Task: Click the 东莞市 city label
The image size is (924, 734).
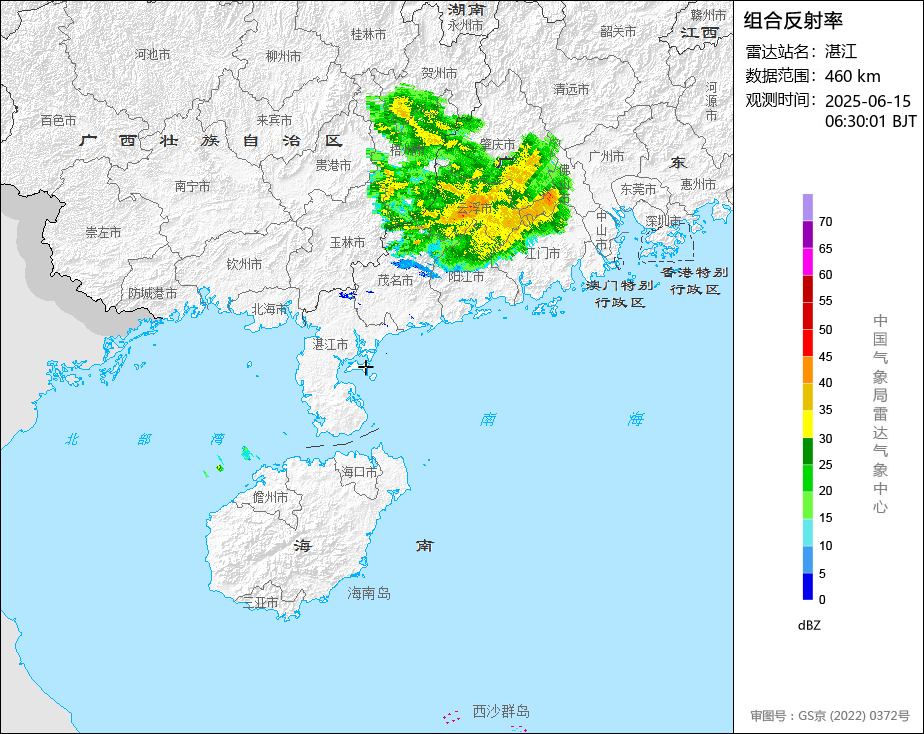Action: (638, 189)
